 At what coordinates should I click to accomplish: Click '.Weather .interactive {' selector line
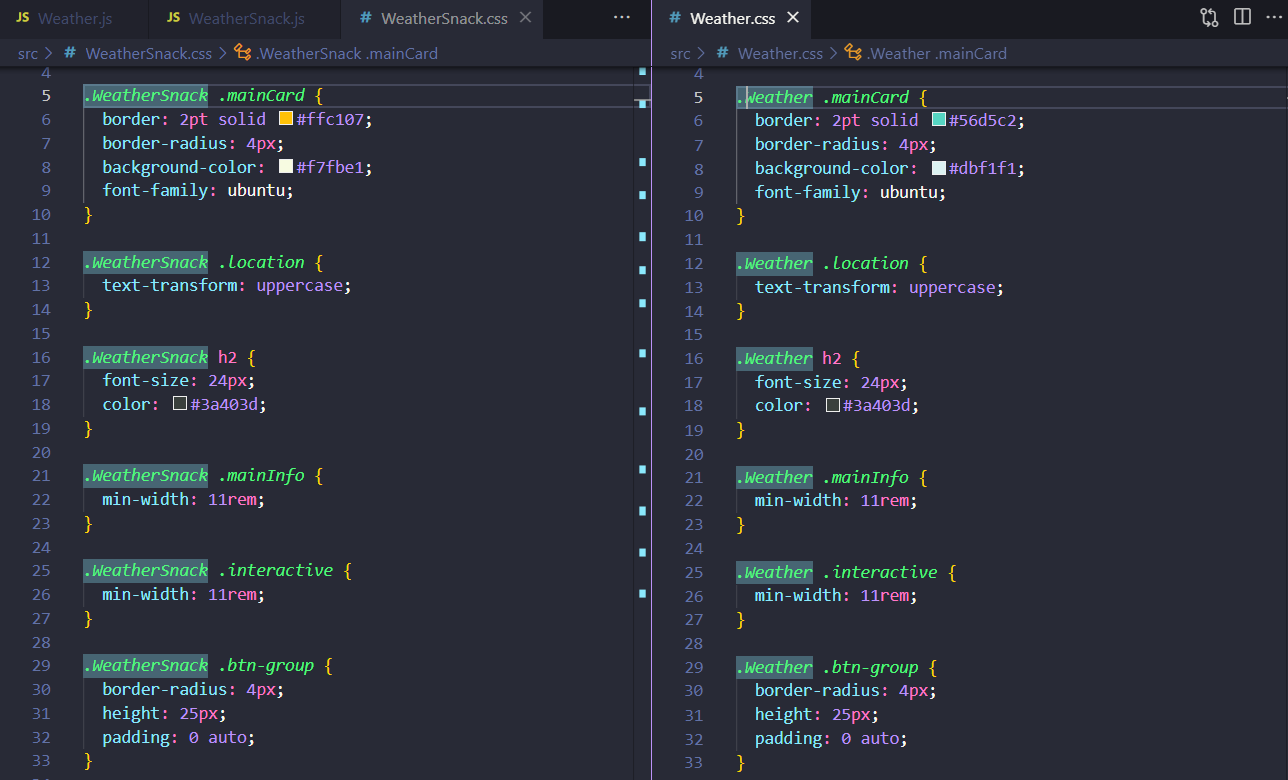click(847, 572)
